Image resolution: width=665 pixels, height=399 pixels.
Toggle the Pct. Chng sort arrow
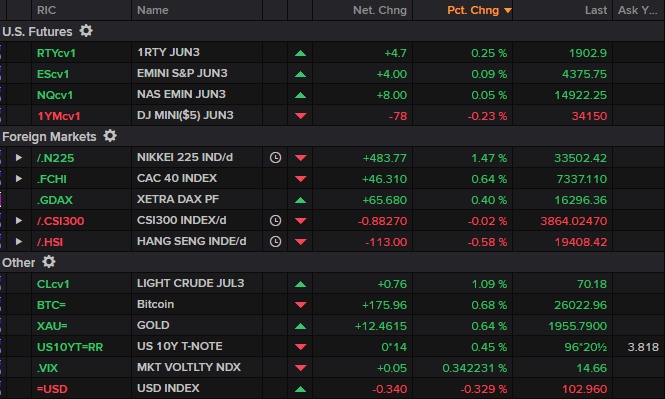tap(508, 11)
